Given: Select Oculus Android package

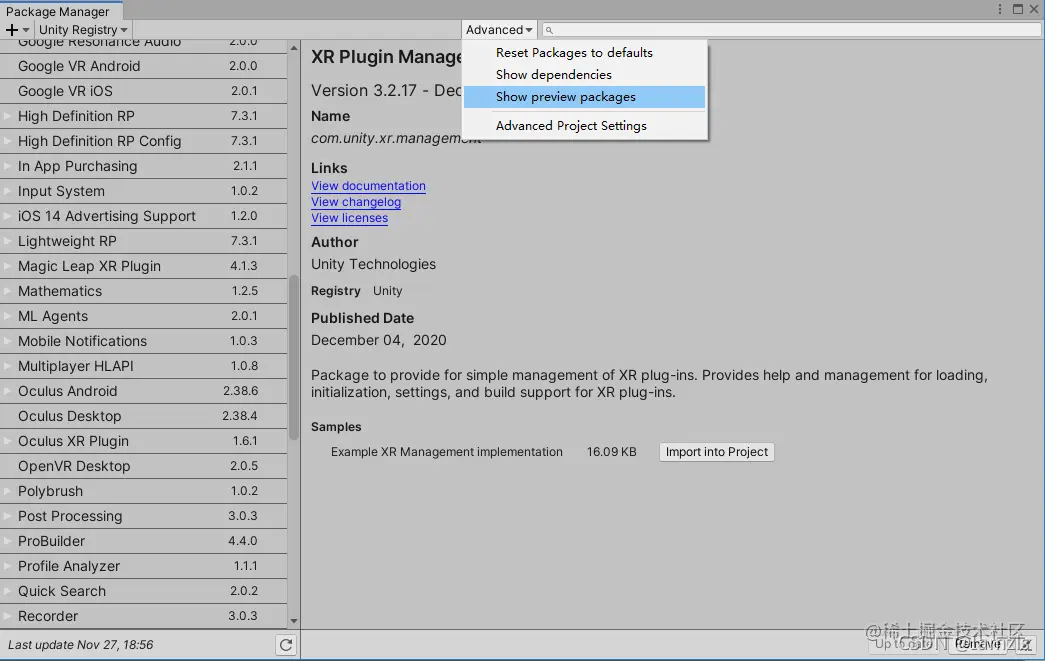Looking at the screenshot, I should pos(143,391).
